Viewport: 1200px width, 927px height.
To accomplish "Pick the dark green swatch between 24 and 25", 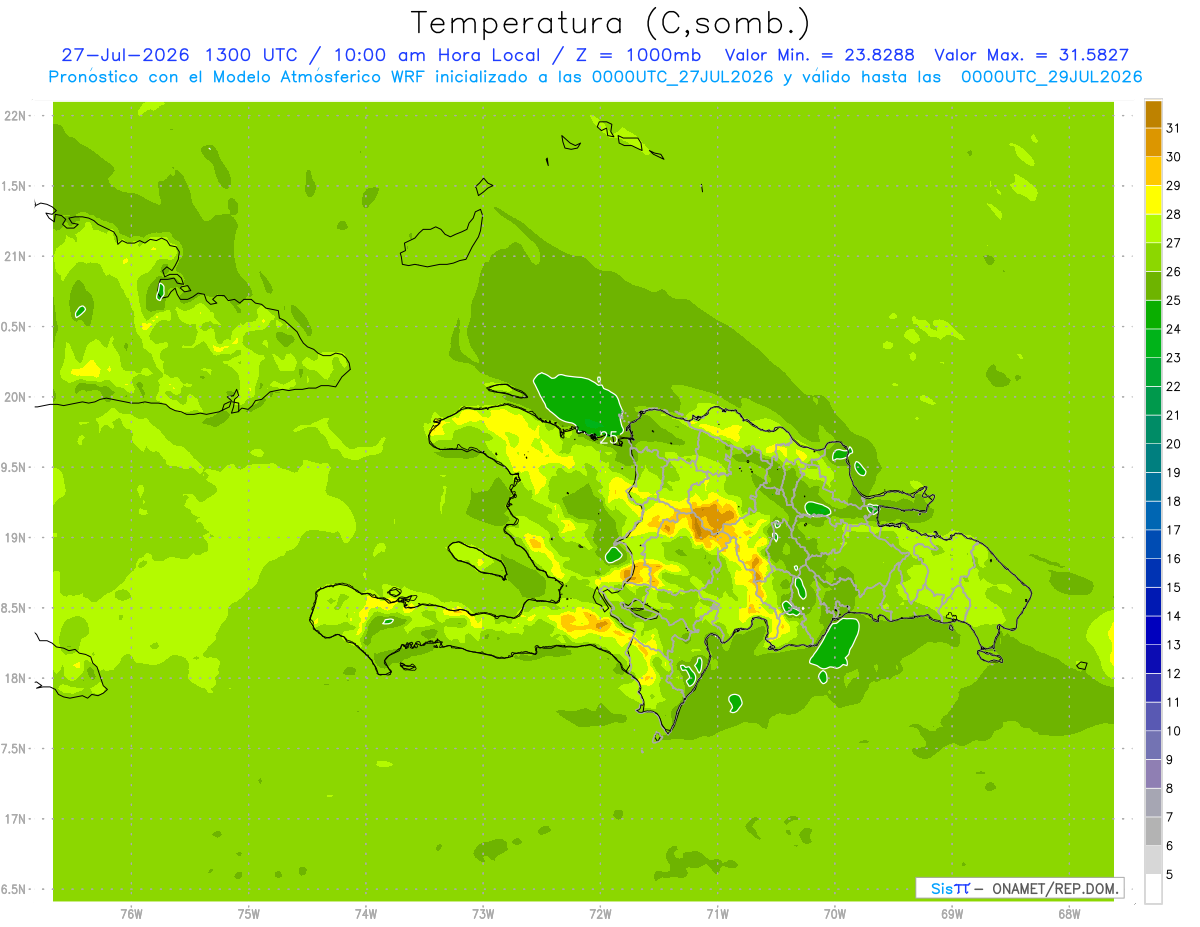I will tap(1153, 315).
